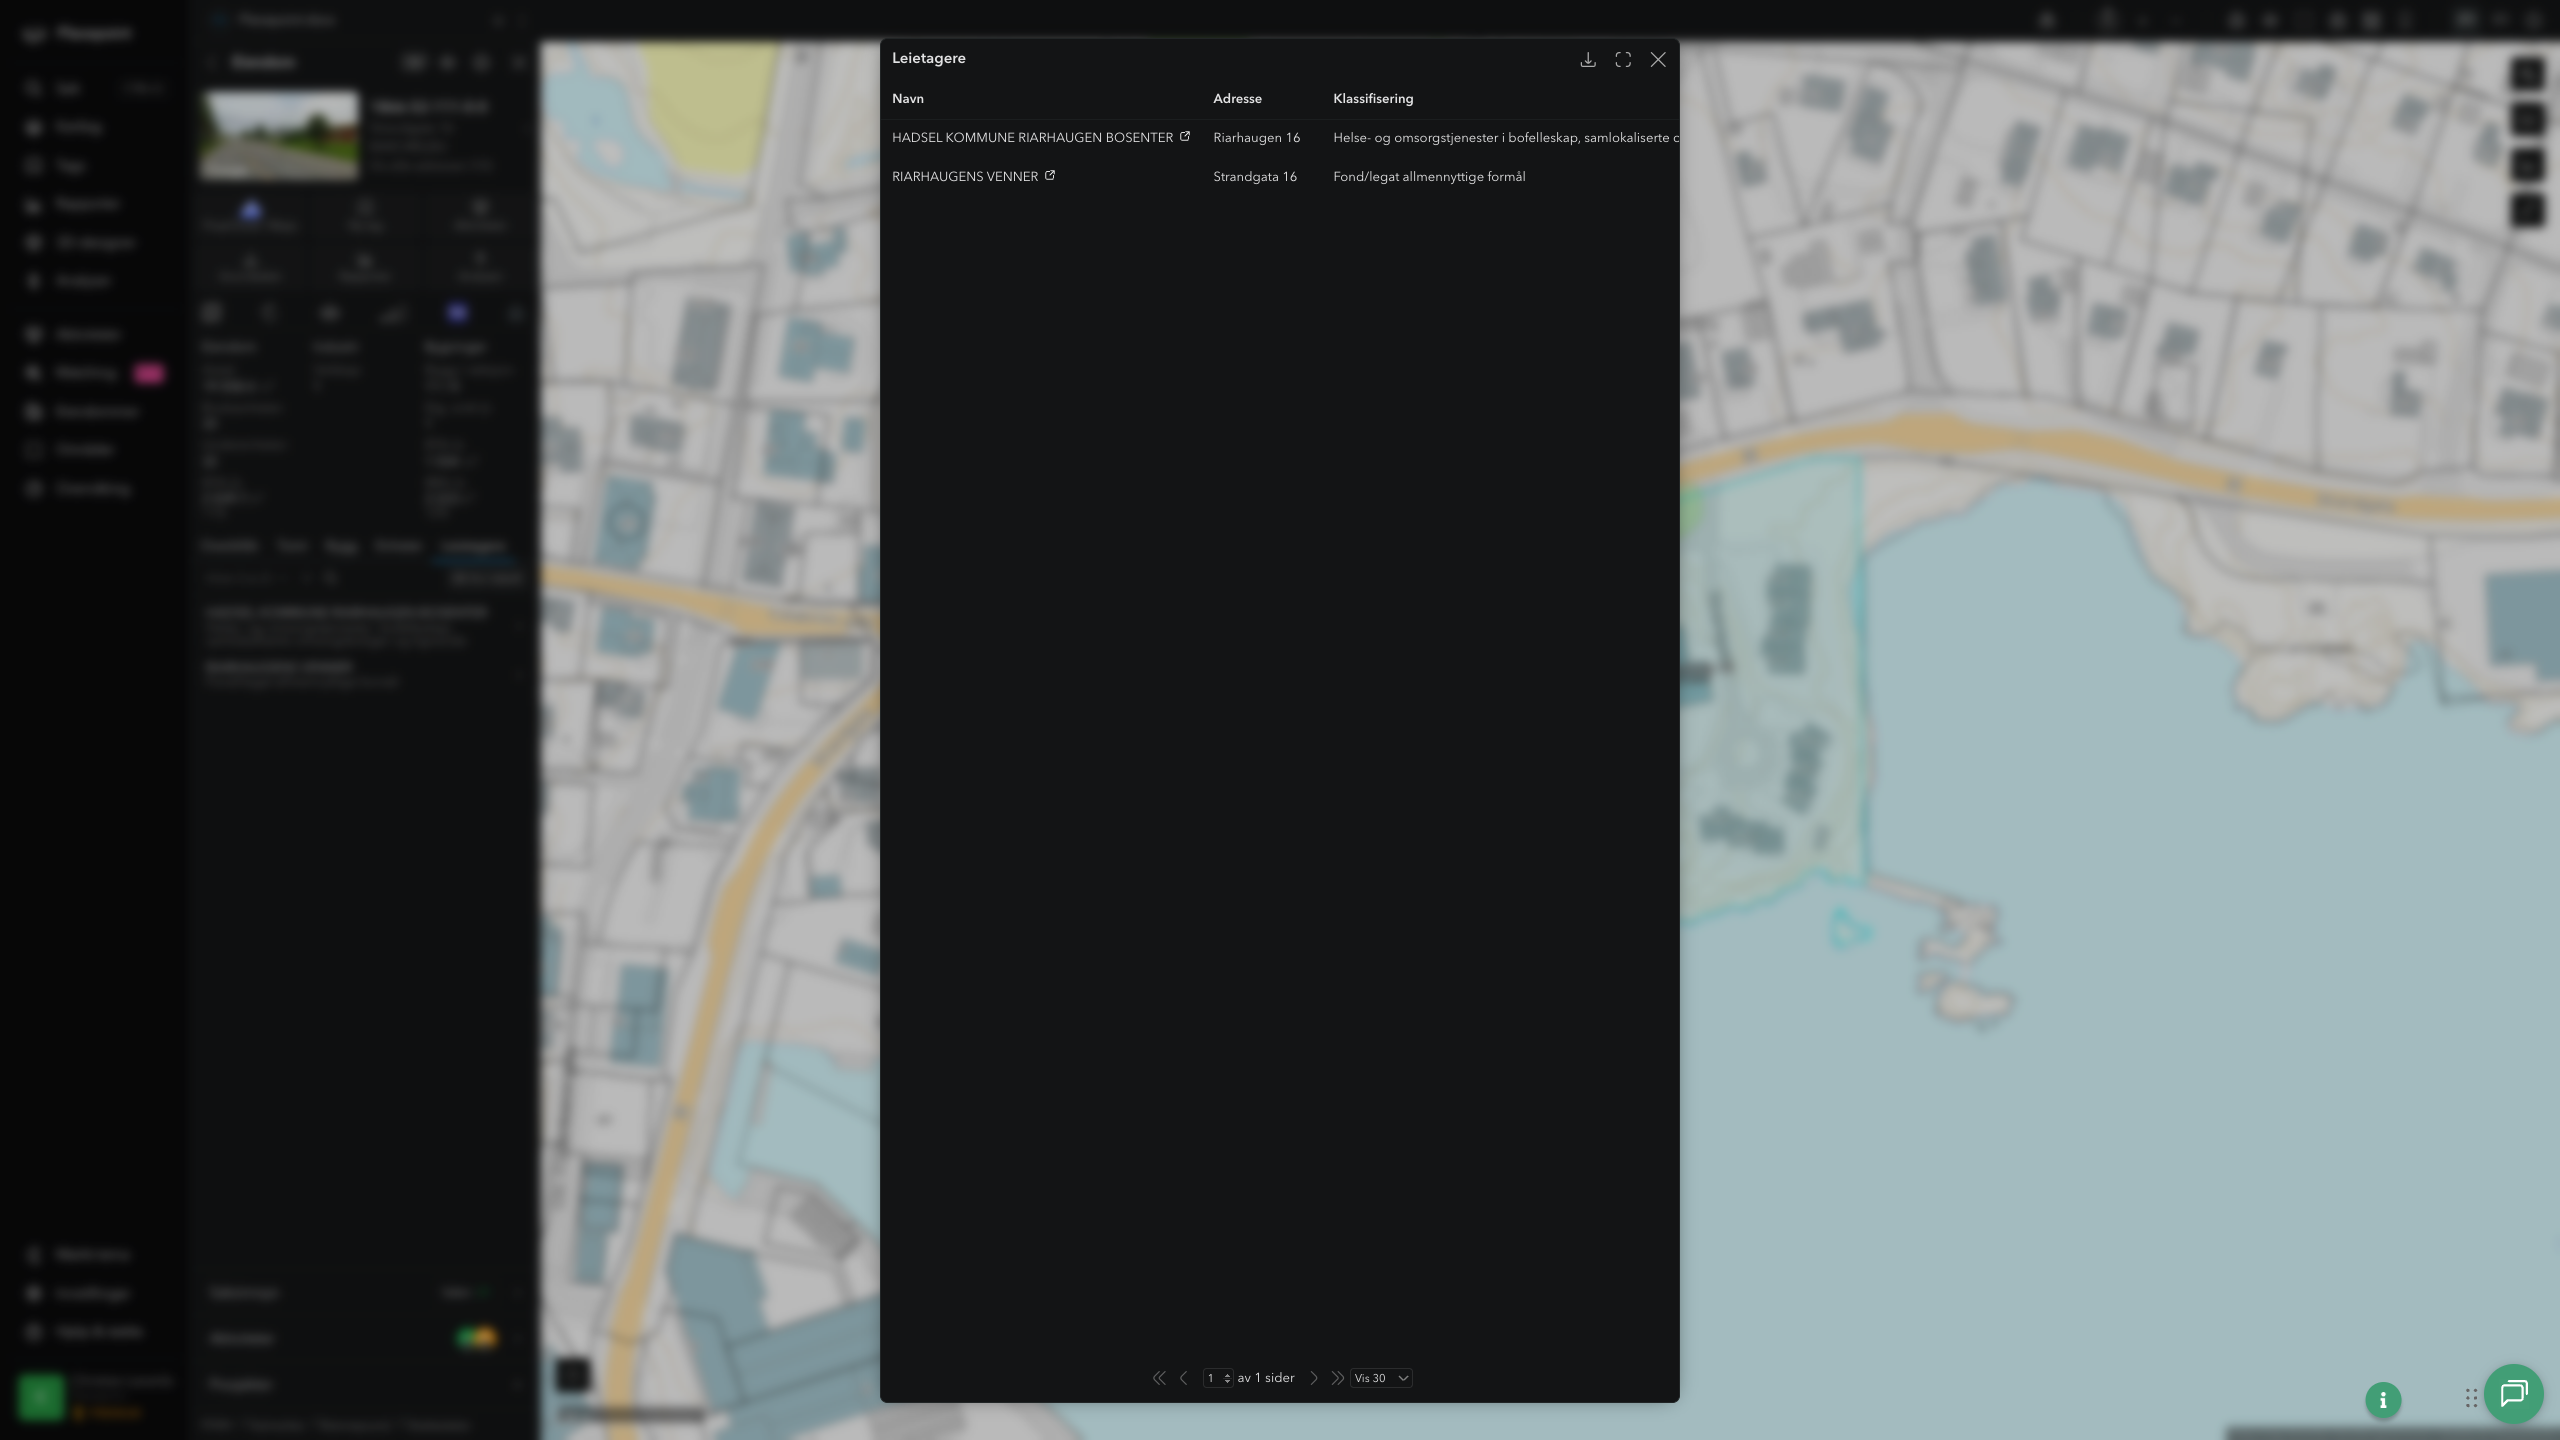Download the Leietagere tenant list
This screenshot has width=2560, height=1440.
[x=1587, y=60]
